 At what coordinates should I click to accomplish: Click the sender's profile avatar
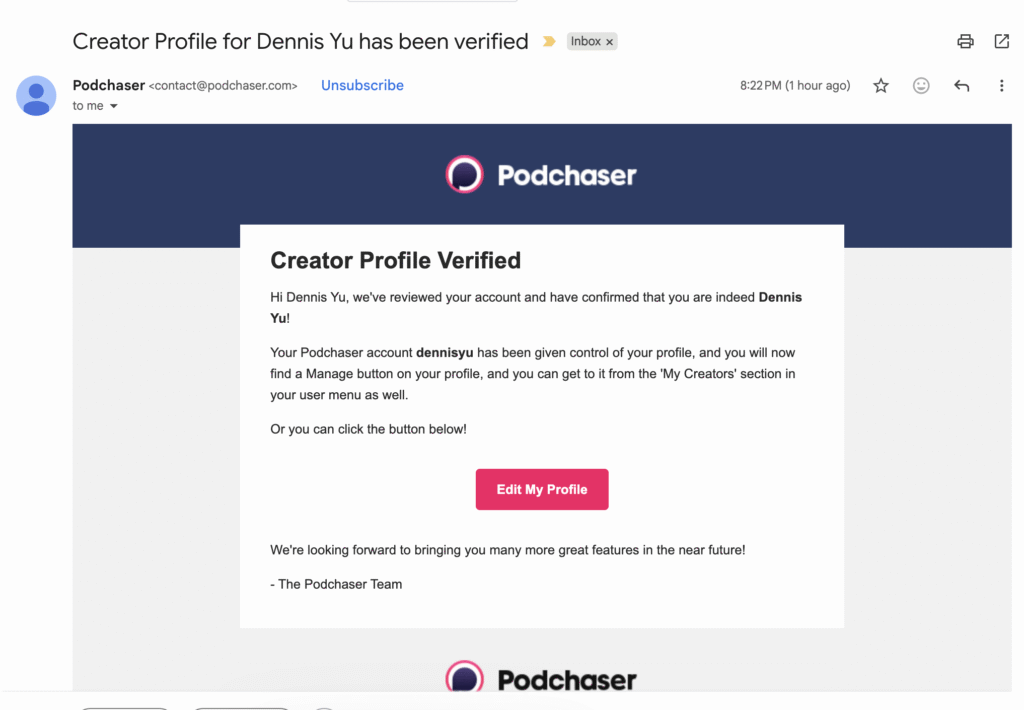pos(36,96)
